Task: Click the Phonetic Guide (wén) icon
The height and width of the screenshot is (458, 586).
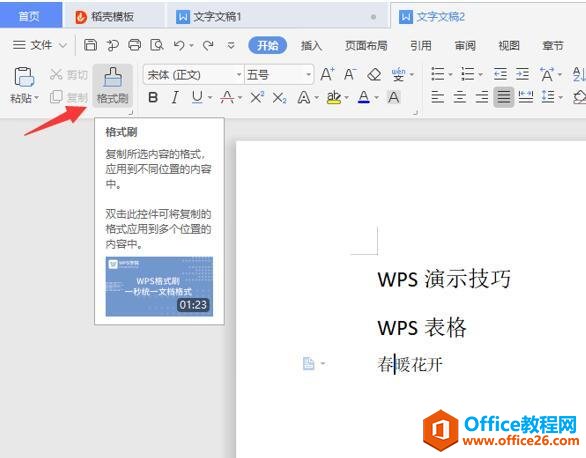Action: [398, 74]
